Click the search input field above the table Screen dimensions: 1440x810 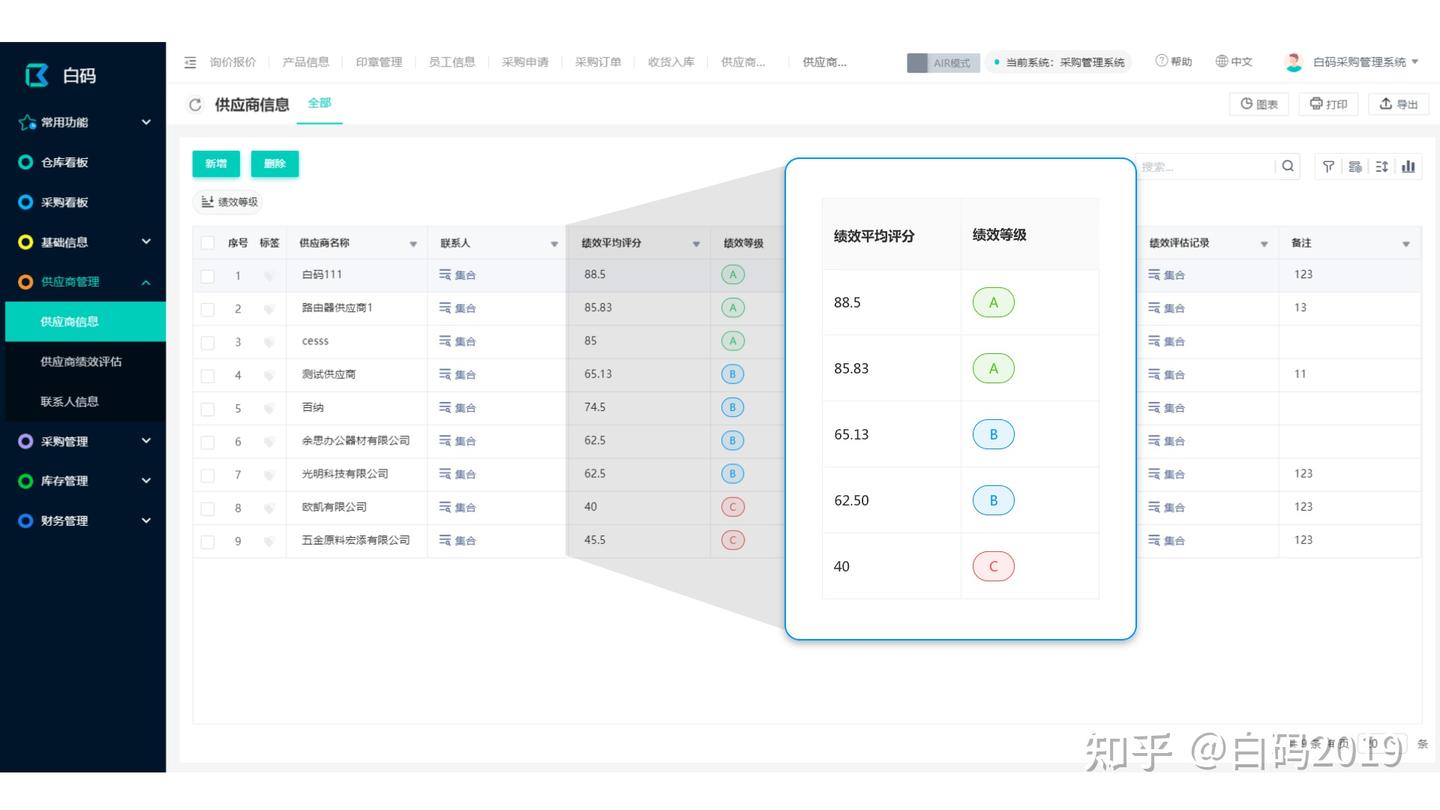coord(1200,166)
